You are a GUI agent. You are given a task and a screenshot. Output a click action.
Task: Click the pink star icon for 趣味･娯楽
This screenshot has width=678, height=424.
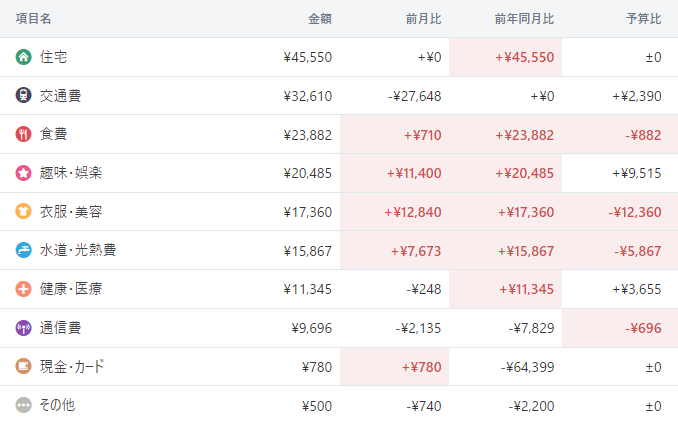[x=23, y=173]
